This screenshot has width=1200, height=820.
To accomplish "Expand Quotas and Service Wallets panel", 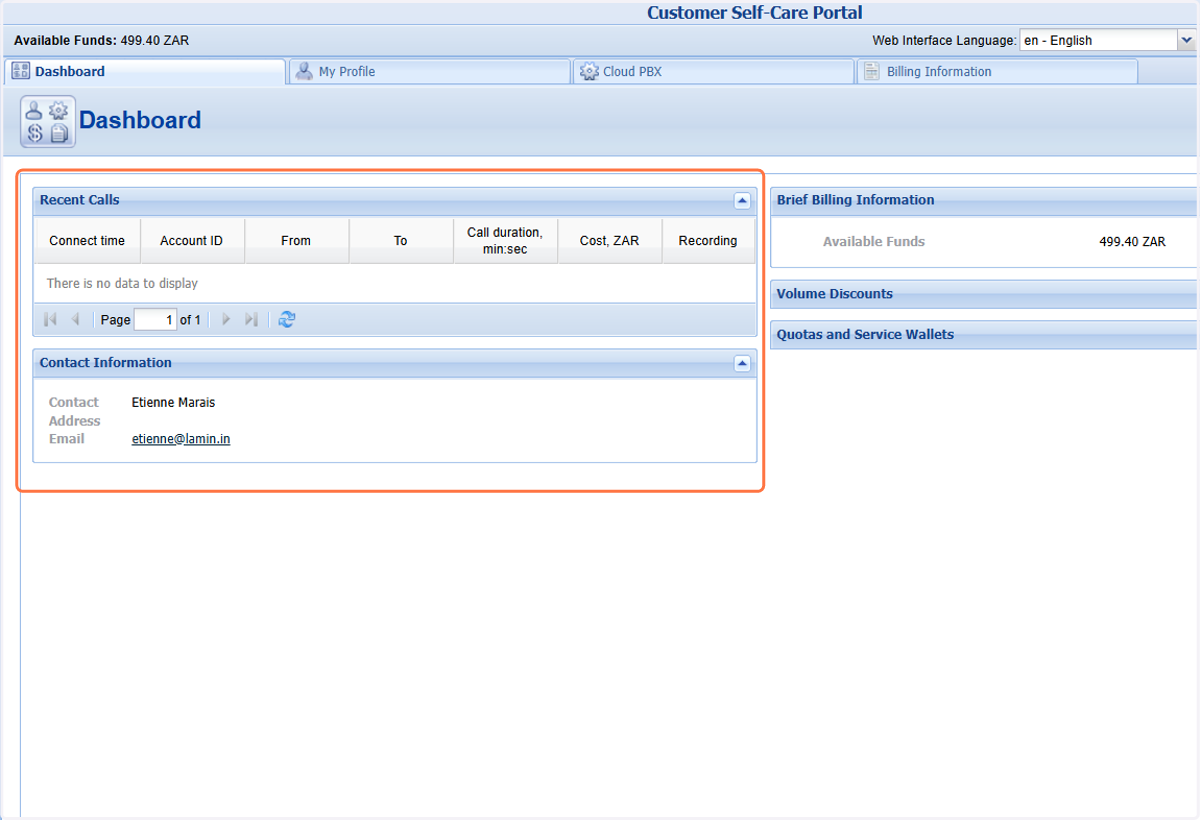I will [983, 335].
